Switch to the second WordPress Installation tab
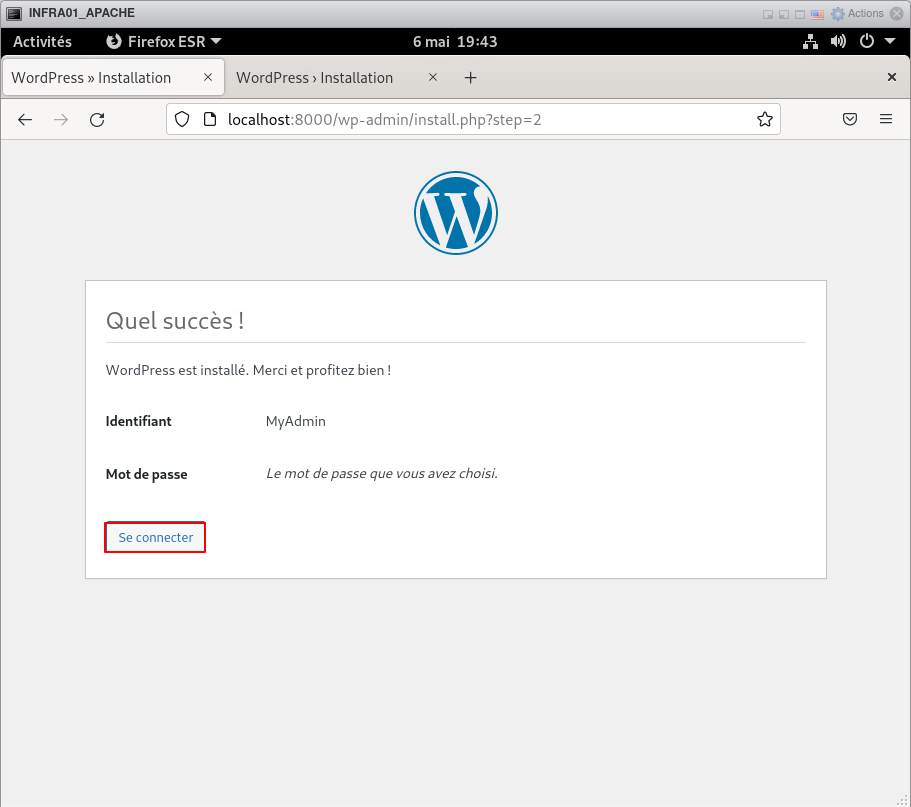911x807 pixels. (x=315, y=78)
